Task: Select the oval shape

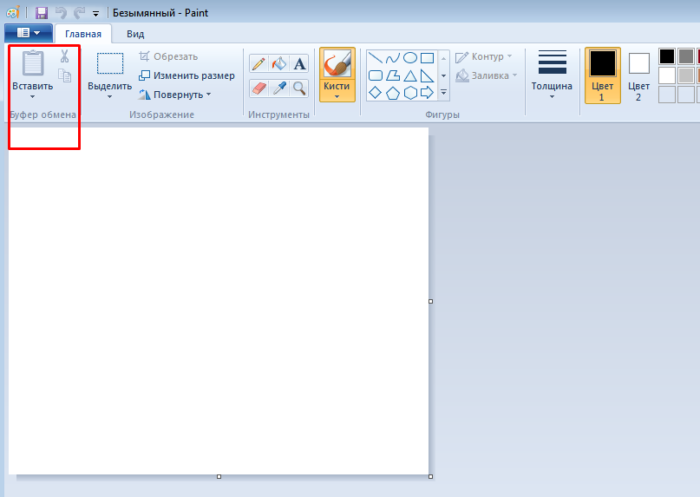Action: click(410, 58)
